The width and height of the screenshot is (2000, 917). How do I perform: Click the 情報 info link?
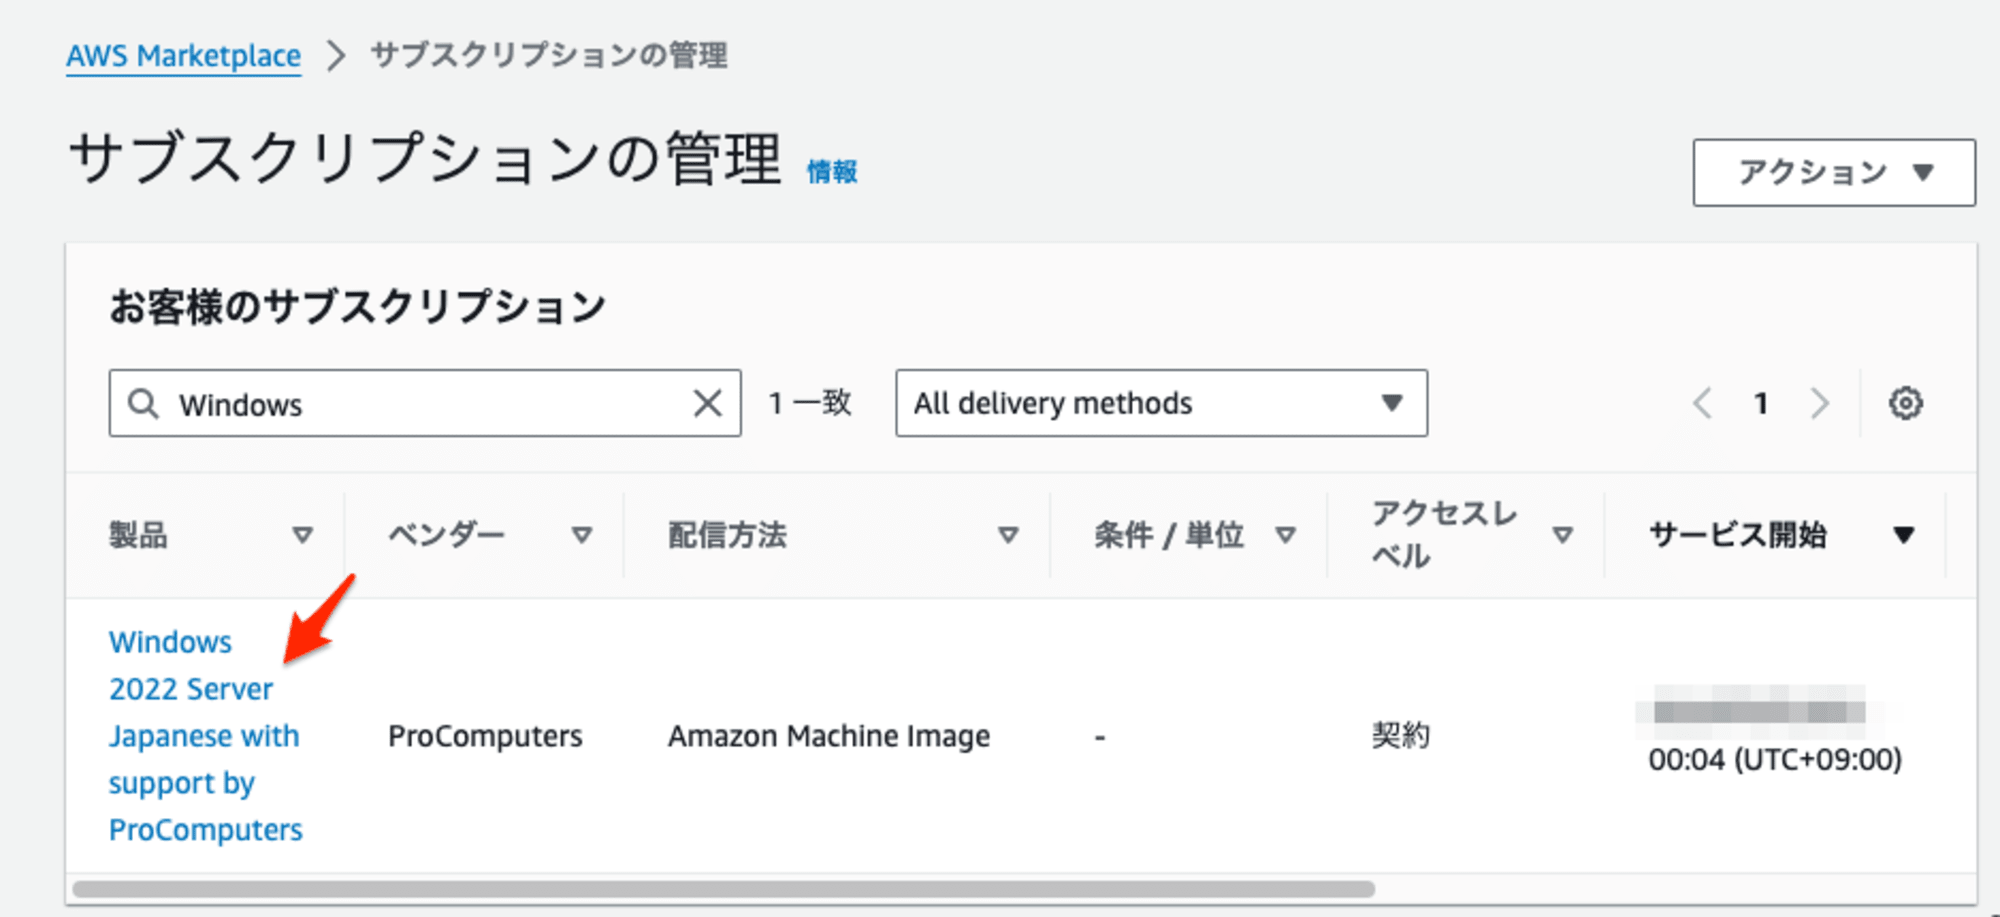coord(832,172)
